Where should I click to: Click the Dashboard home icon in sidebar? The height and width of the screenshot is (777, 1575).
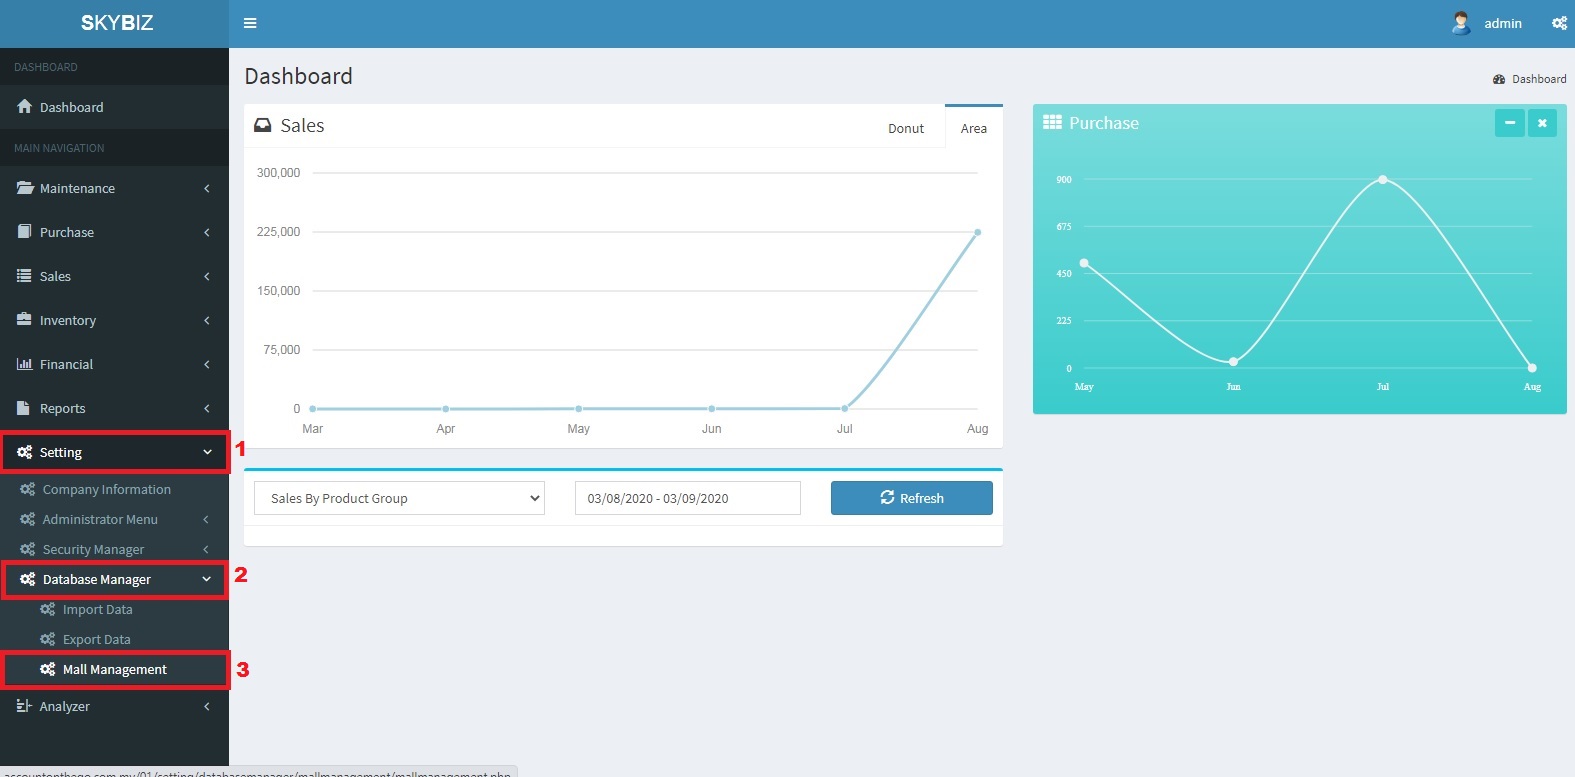[x=25, y=107]
